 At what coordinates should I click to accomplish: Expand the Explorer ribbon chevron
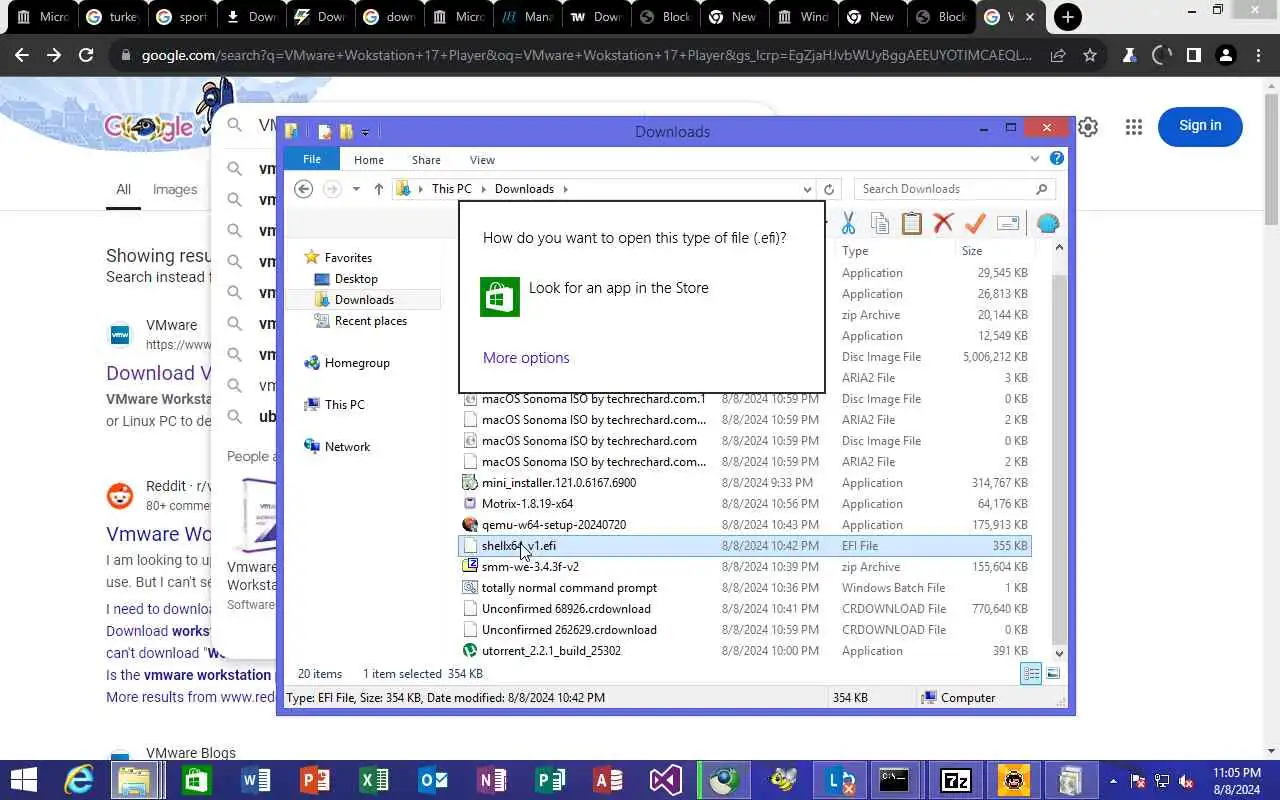[1035, 158]
